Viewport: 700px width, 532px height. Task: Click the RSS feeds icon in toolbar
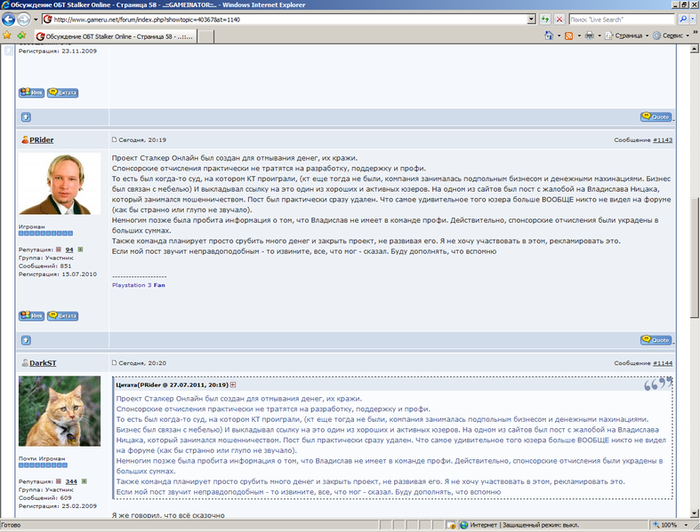click(x=568, y=36)
